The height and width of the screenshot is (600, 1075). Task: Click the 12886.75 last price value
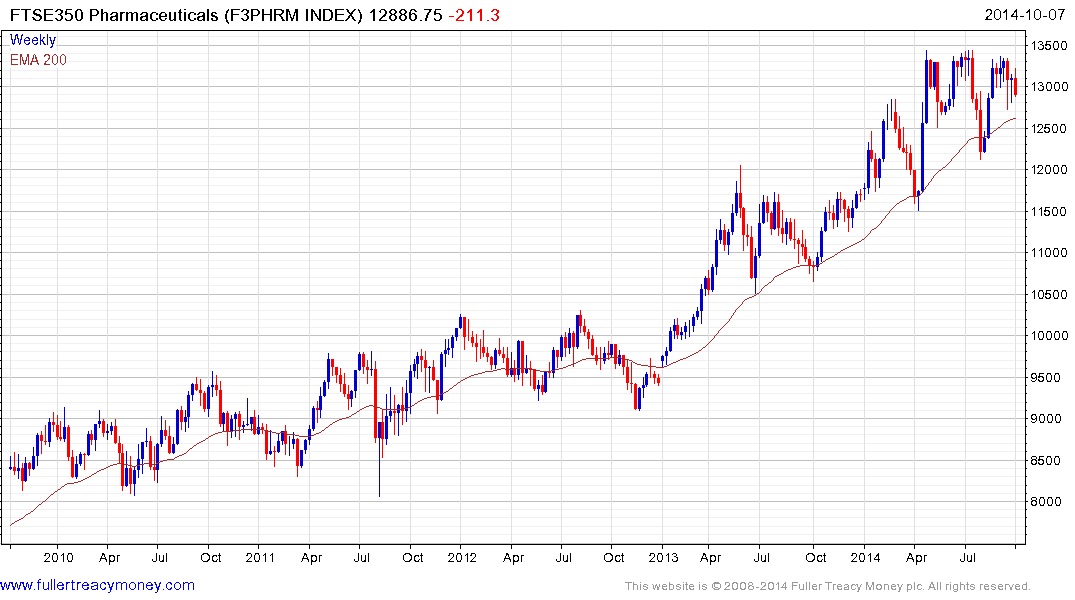click(x=405, y=15)
